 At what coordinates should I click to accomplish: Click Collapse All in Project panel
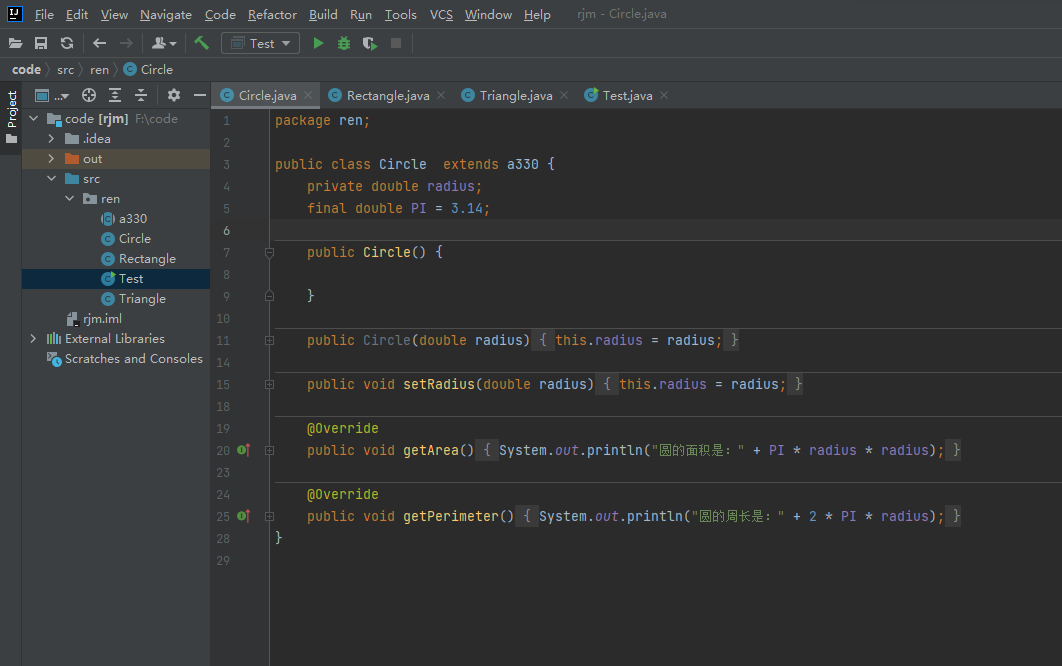141,95
